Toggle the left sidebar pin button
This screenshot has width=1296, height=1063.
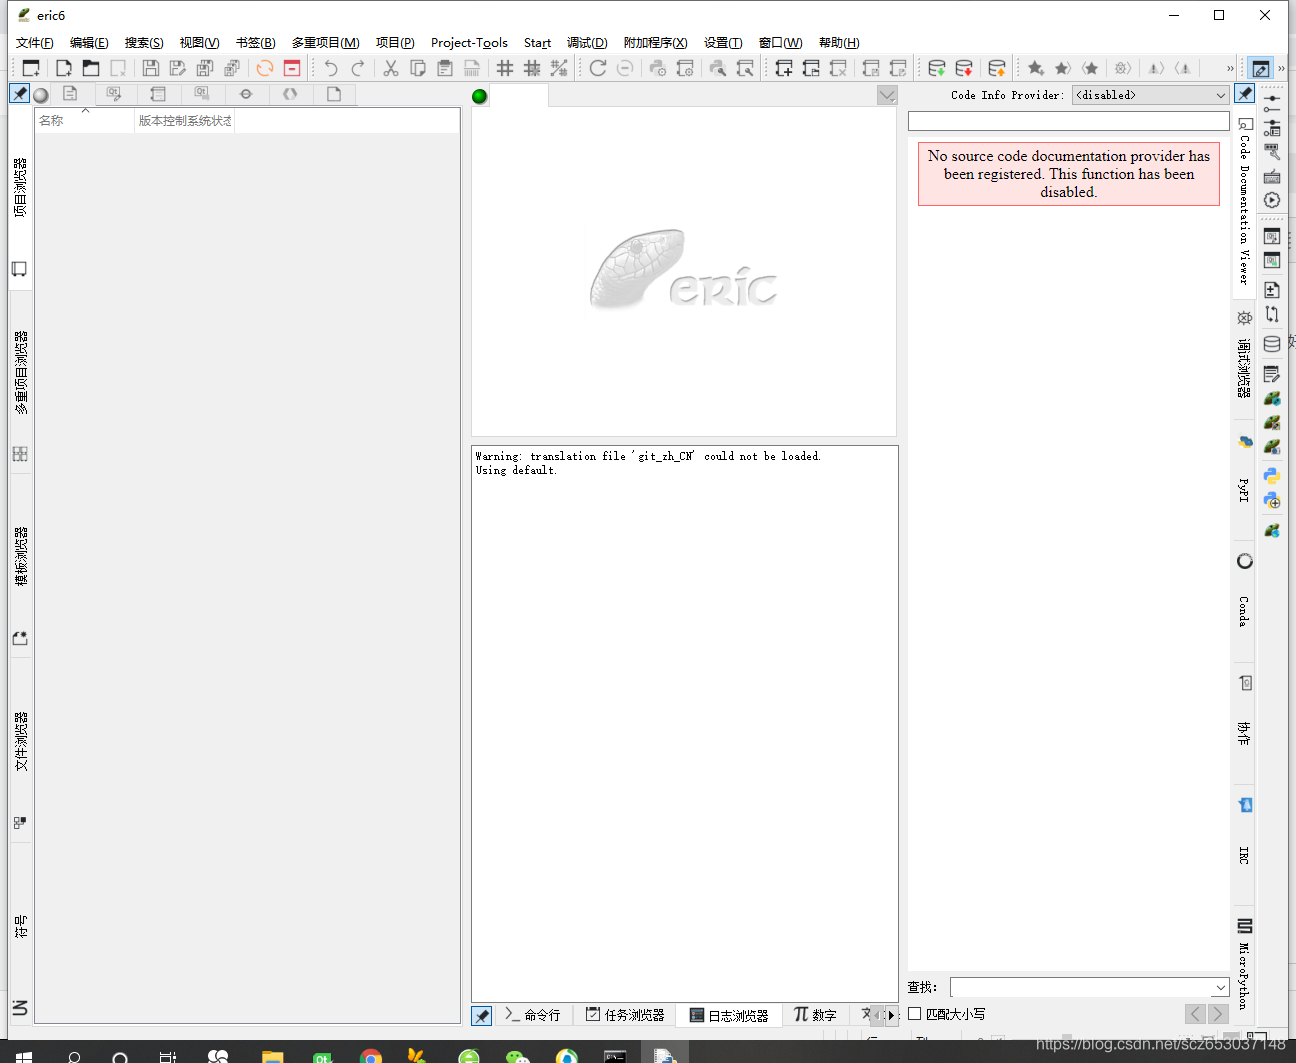(x=19, y=94)
